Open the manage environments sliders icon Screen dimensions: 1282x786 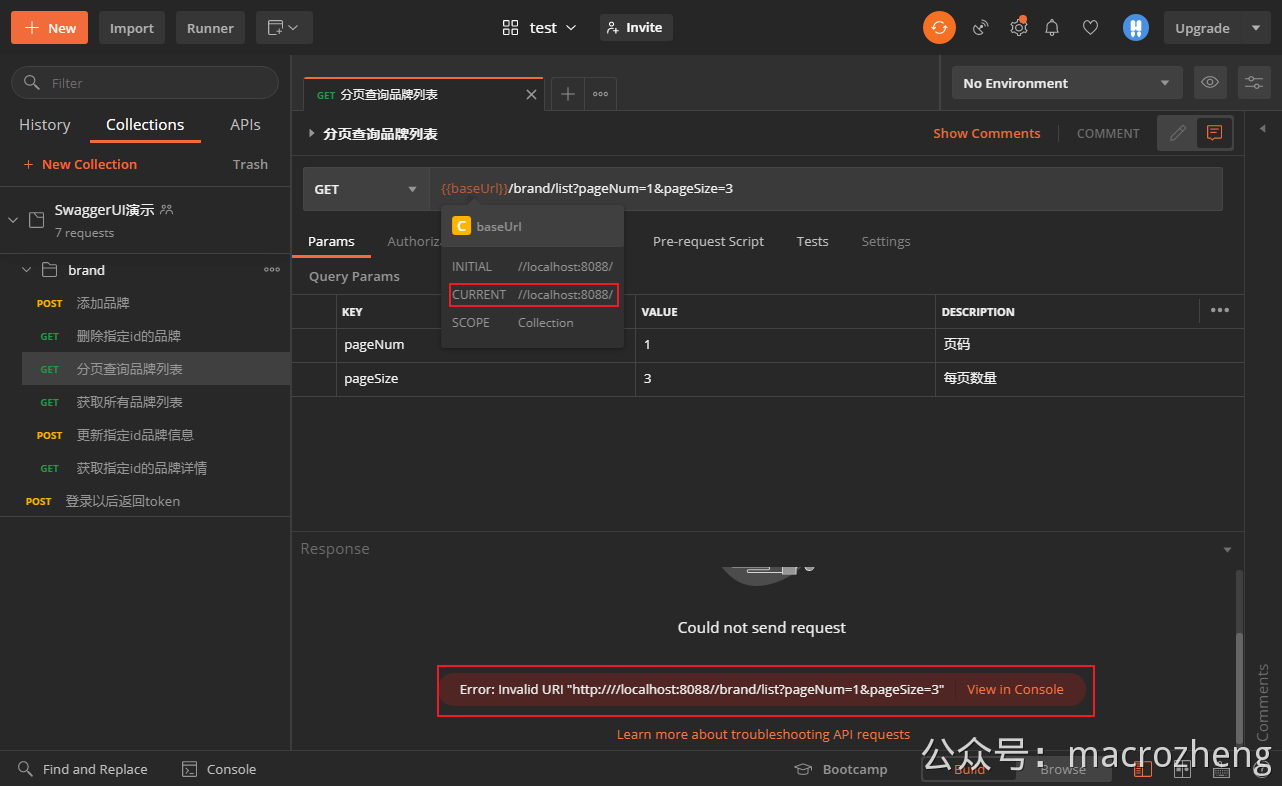point(1254,83)
